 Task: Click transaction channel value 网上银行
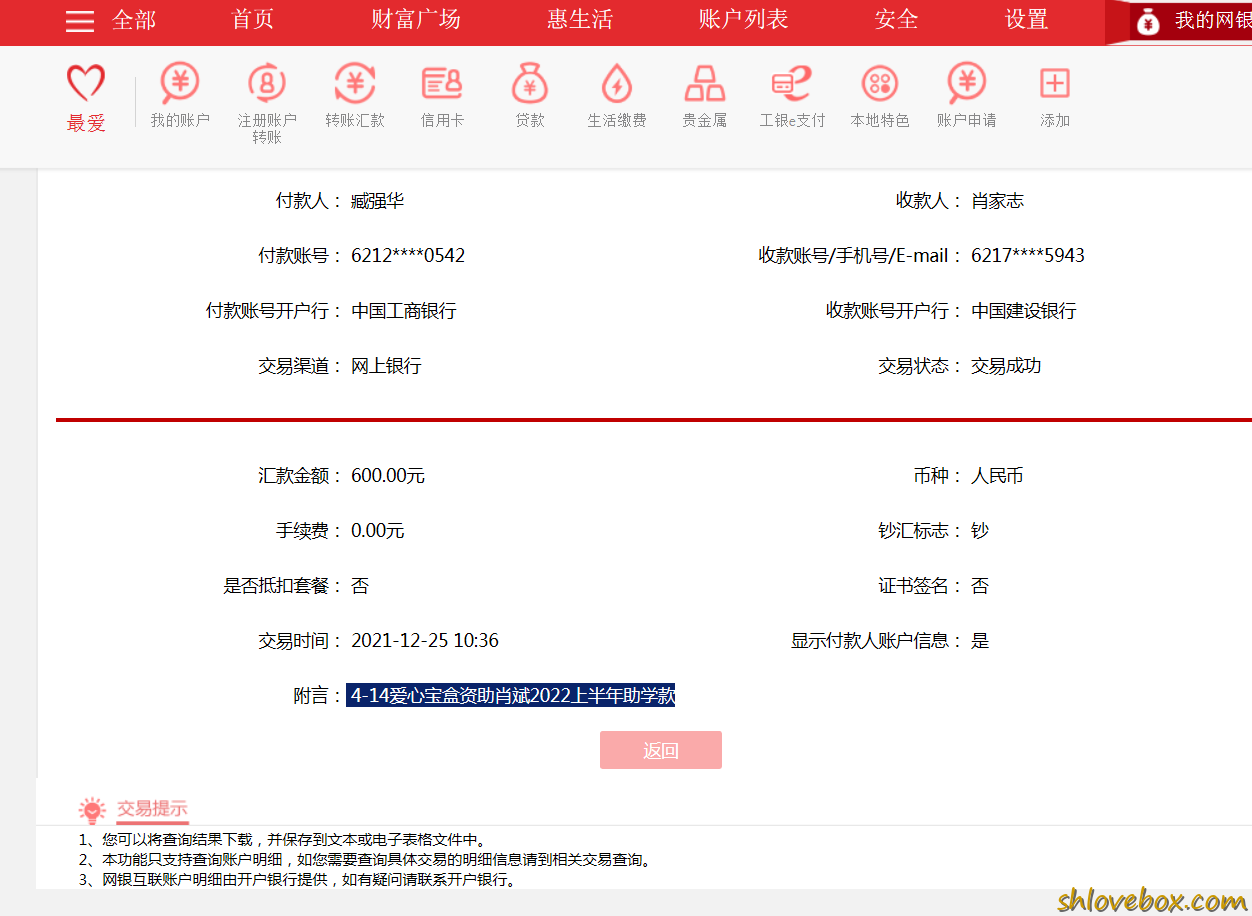(x=386, y=366)
